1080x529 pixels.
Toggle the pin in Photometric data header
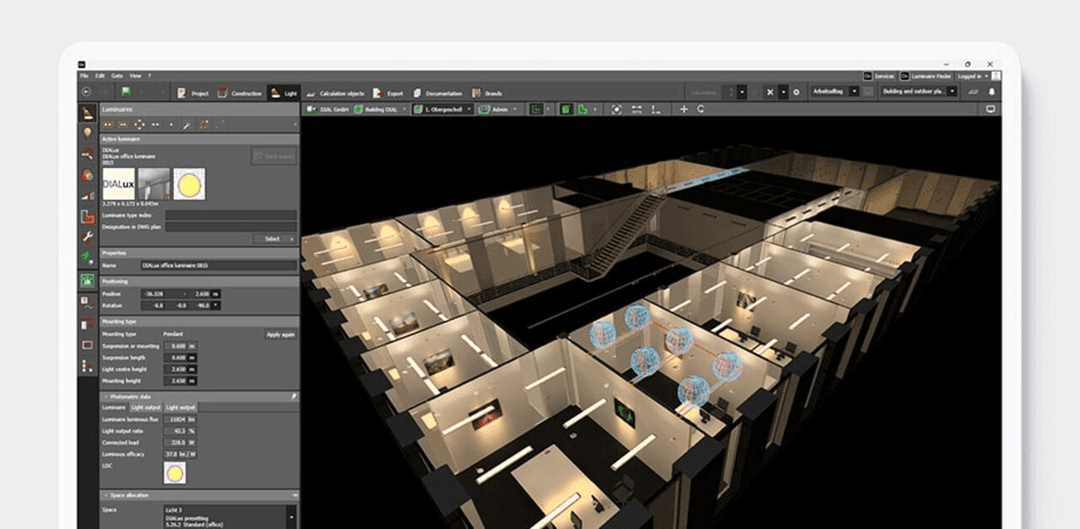click(293, 397)
